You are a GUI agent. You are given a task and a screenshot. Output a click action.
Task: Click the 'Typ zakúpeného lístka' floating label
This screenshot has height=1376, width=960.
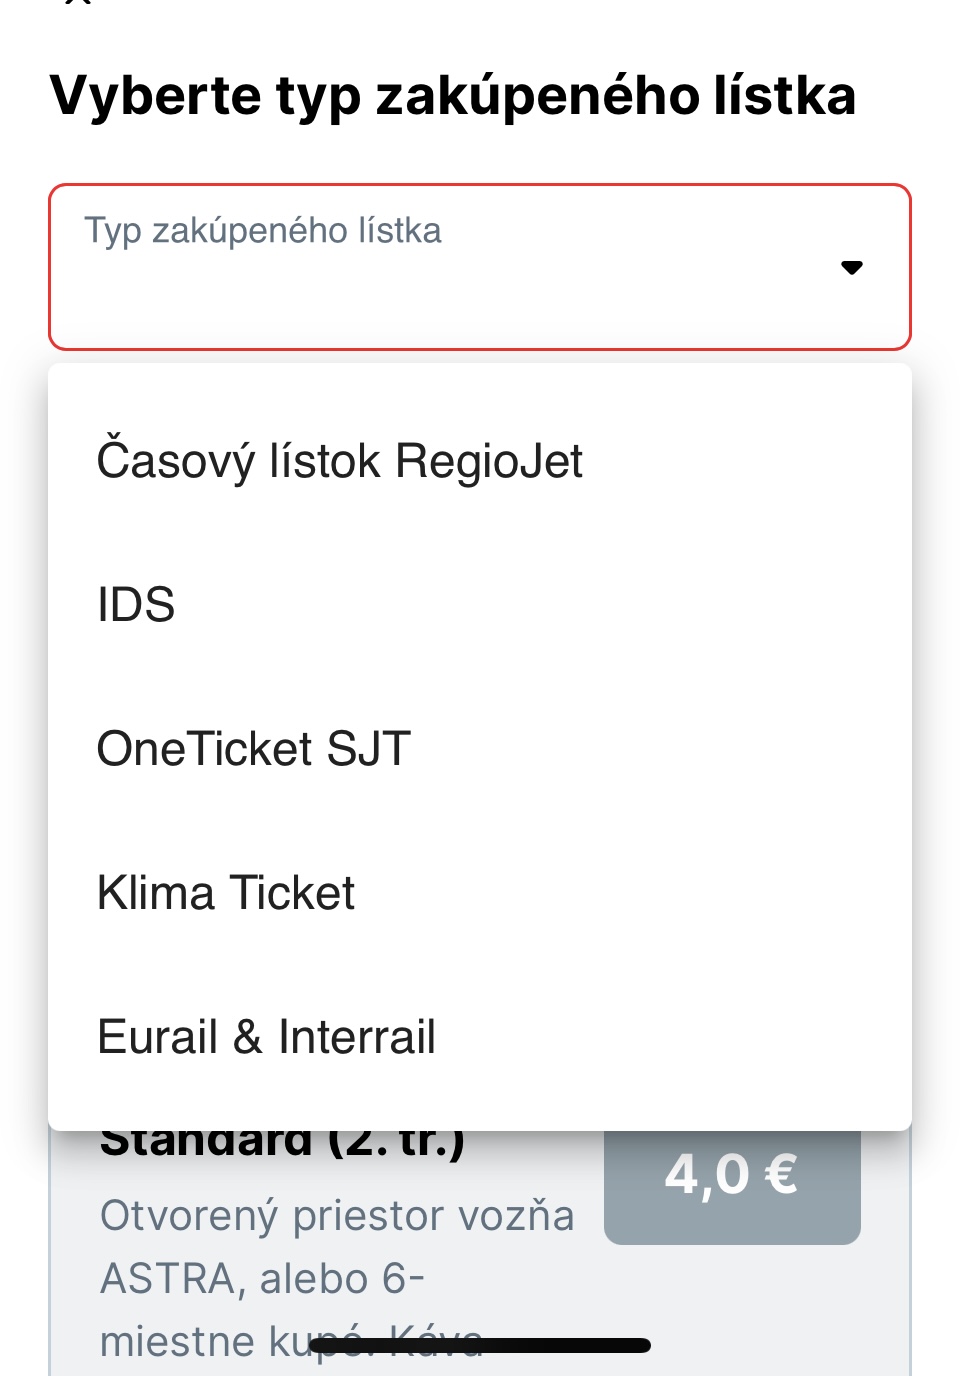pos(263,231)
